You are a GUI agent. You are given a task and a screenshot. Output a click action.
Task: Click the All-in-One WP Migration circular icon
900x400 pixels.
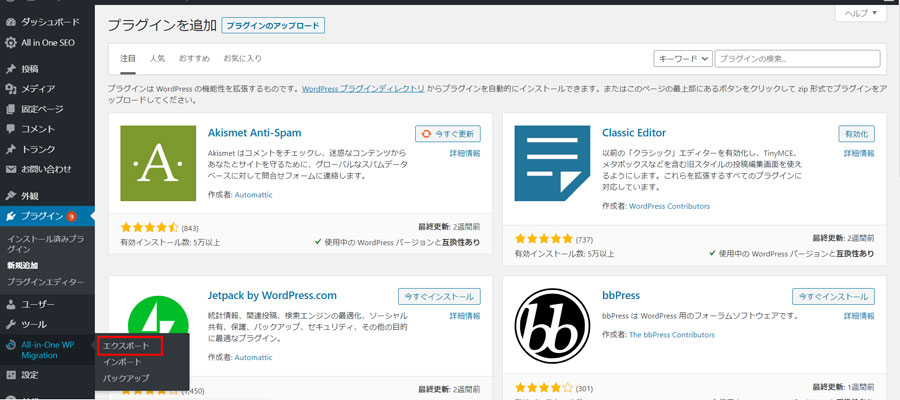(10, 345)
